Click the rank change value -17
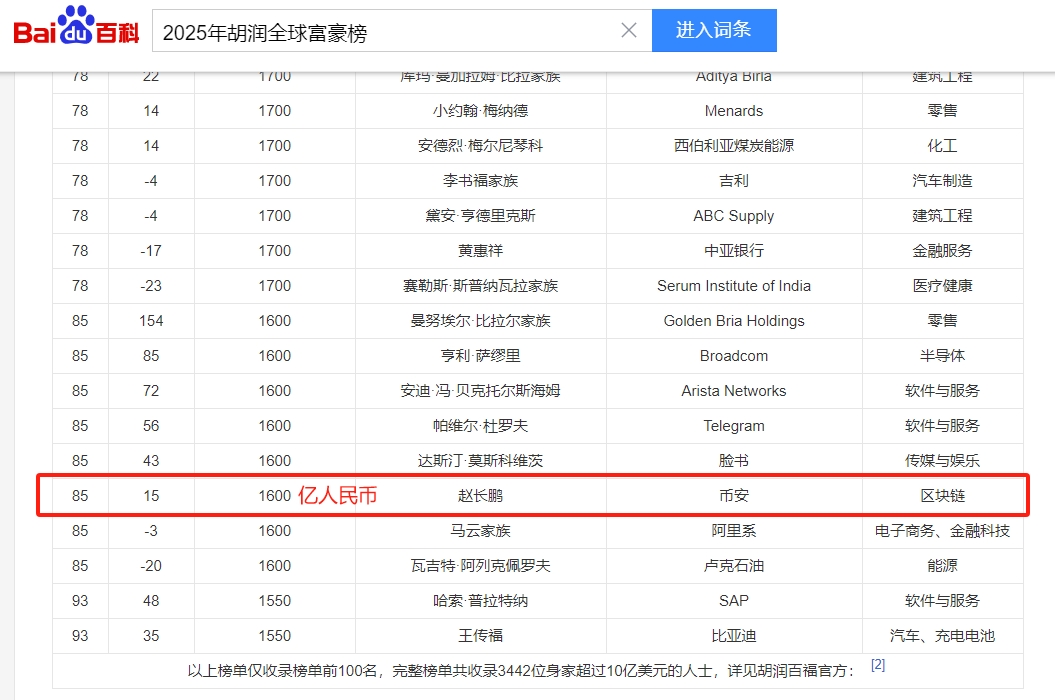Image resolution: width=1055 pixels, height=700 pixels. pos(151,251)
